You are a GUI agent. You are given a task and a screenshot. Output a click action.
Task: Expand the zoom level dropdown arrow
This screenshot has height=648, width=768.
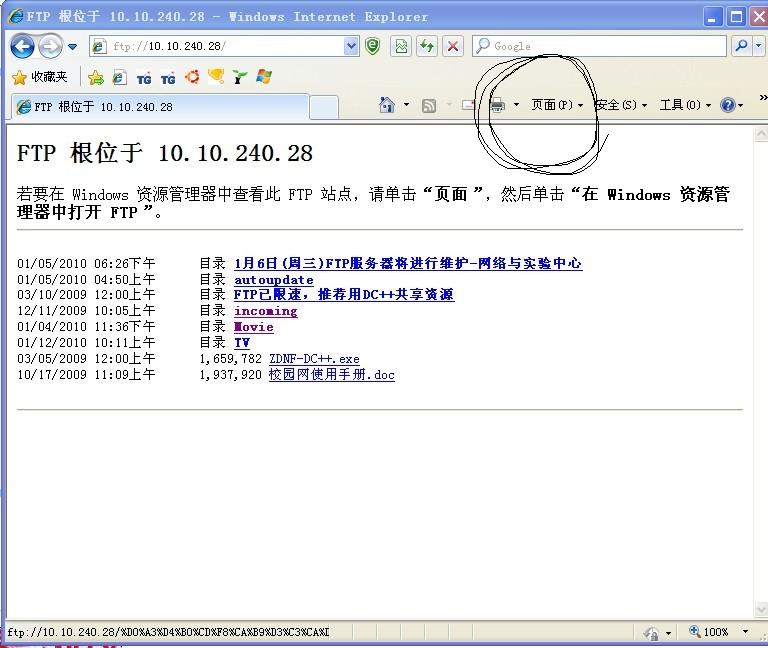click(x=745, y=632)
